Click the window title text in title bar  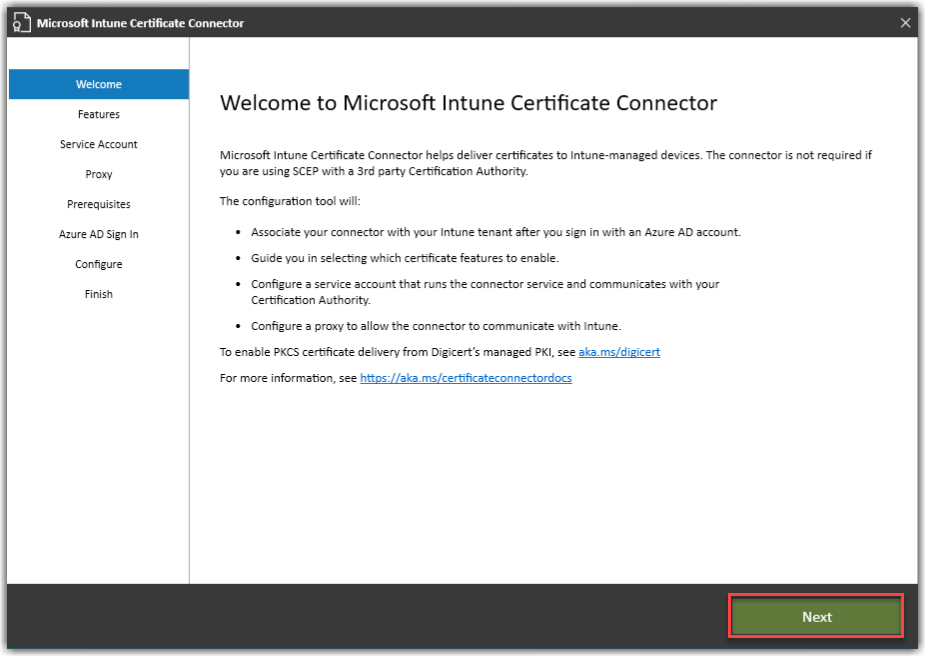point(140,23)
